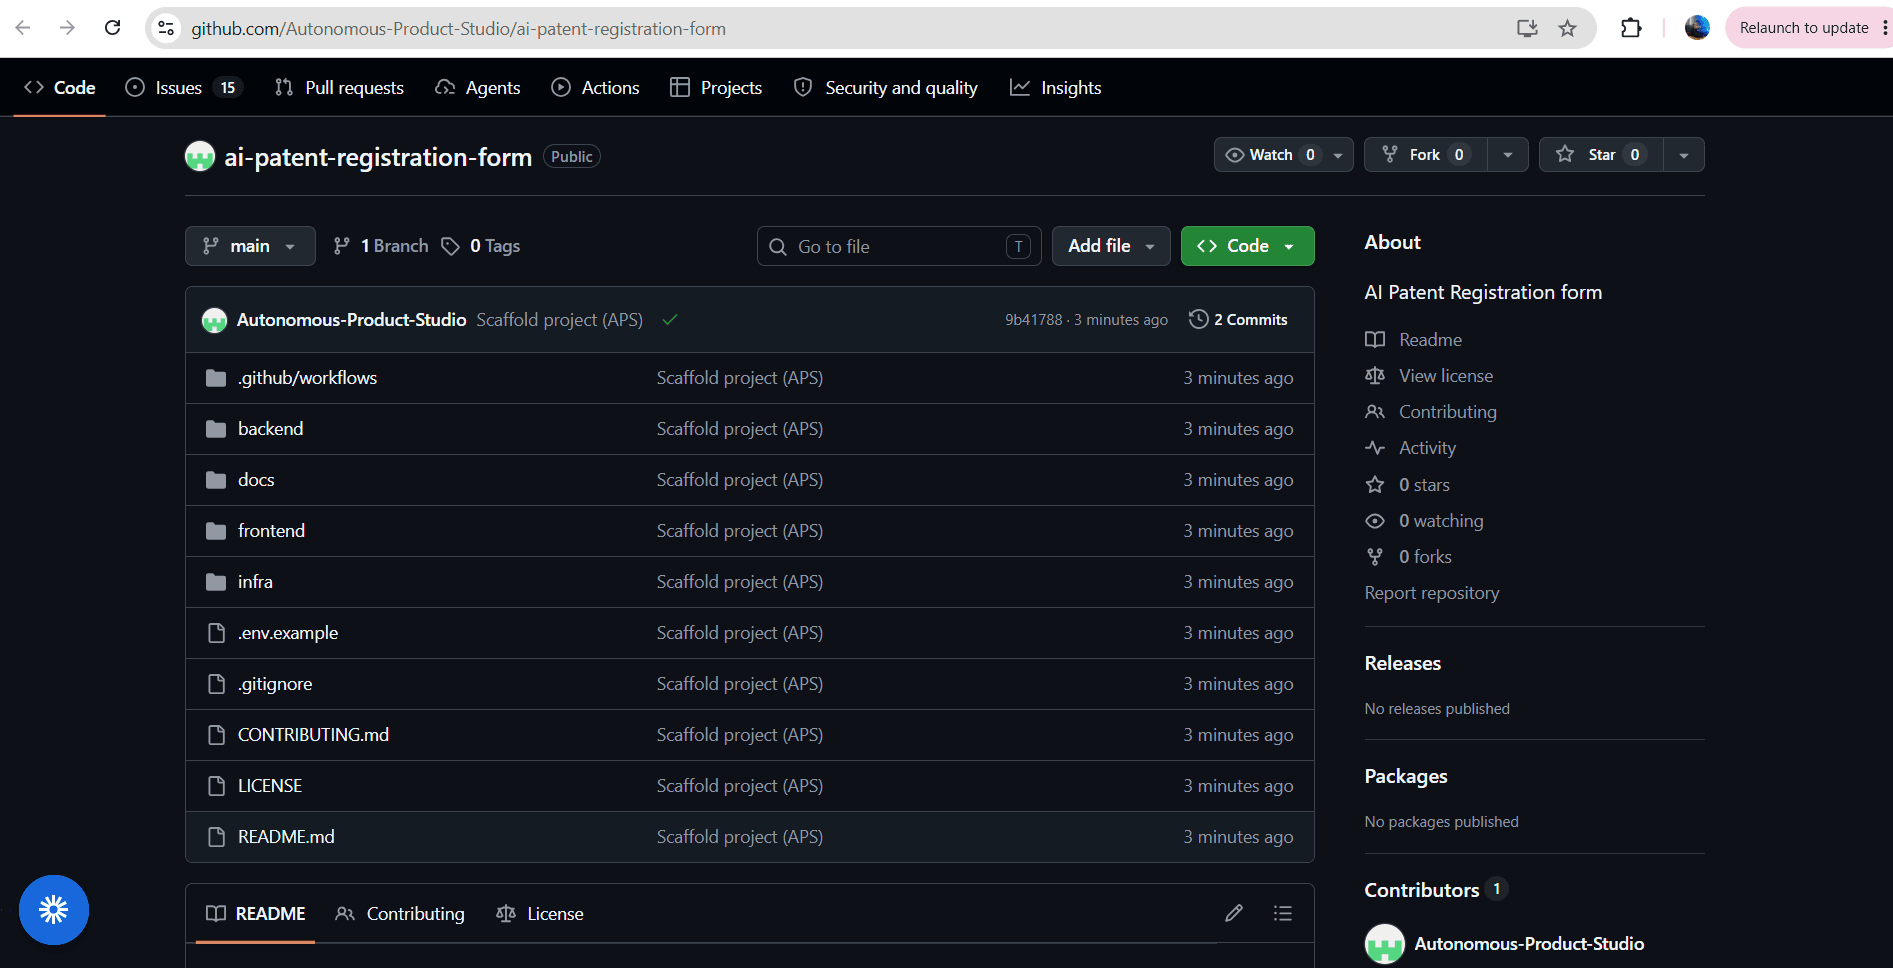
Task: Open the Agents tab
Action: 478,88
